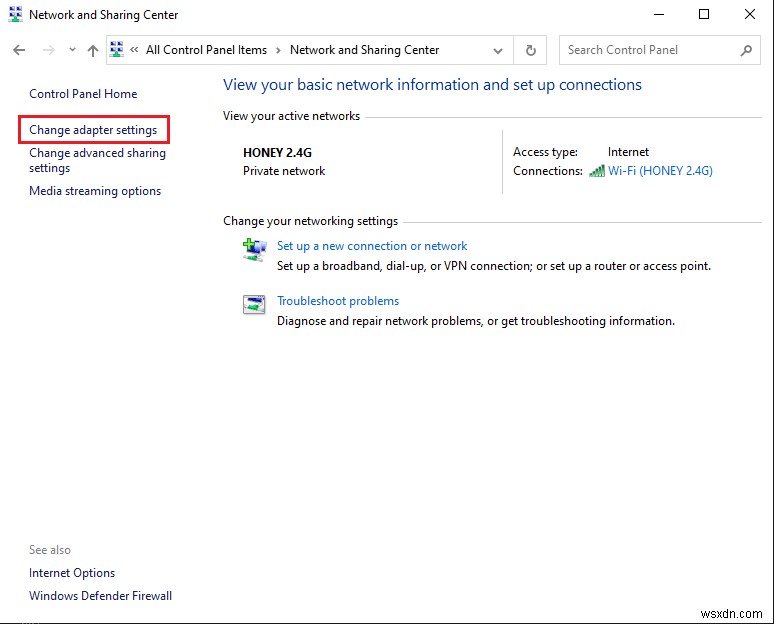Viewport: 774px width, 624px height.
Task: Click the Private network label
Action: pos(284,171)
